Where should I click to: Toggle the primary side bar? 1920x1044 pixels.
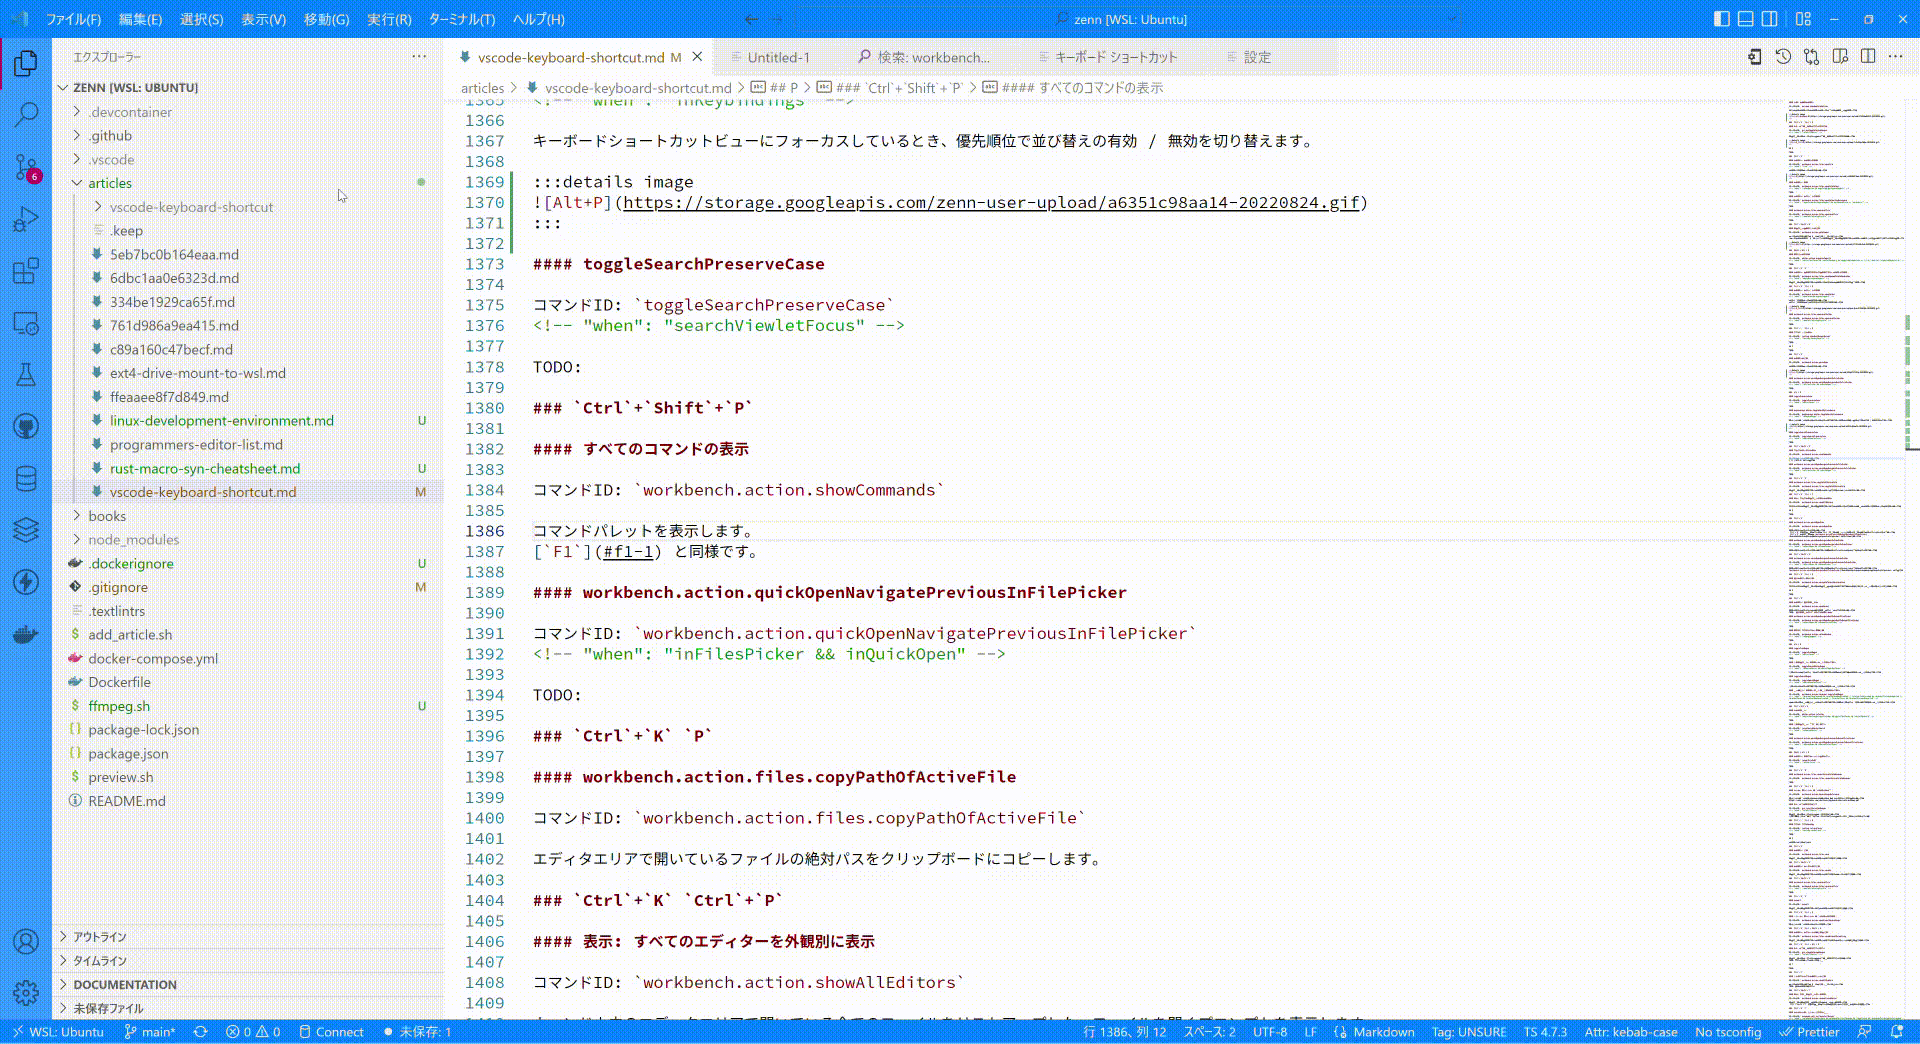pos(1721,19)
